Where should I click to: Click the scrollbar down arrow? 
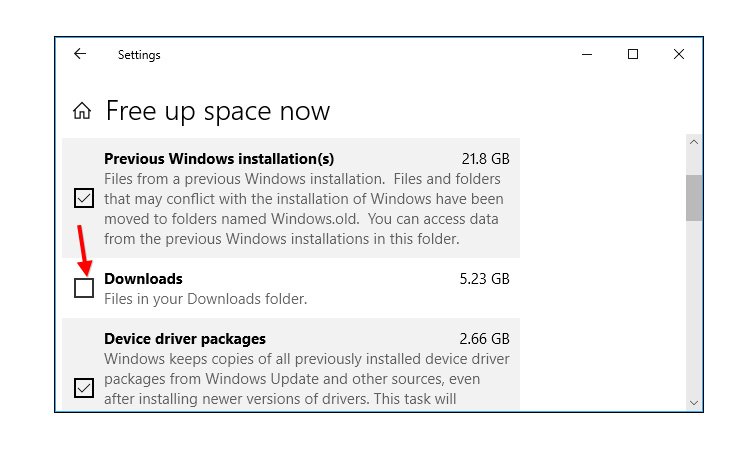(693, 402)
